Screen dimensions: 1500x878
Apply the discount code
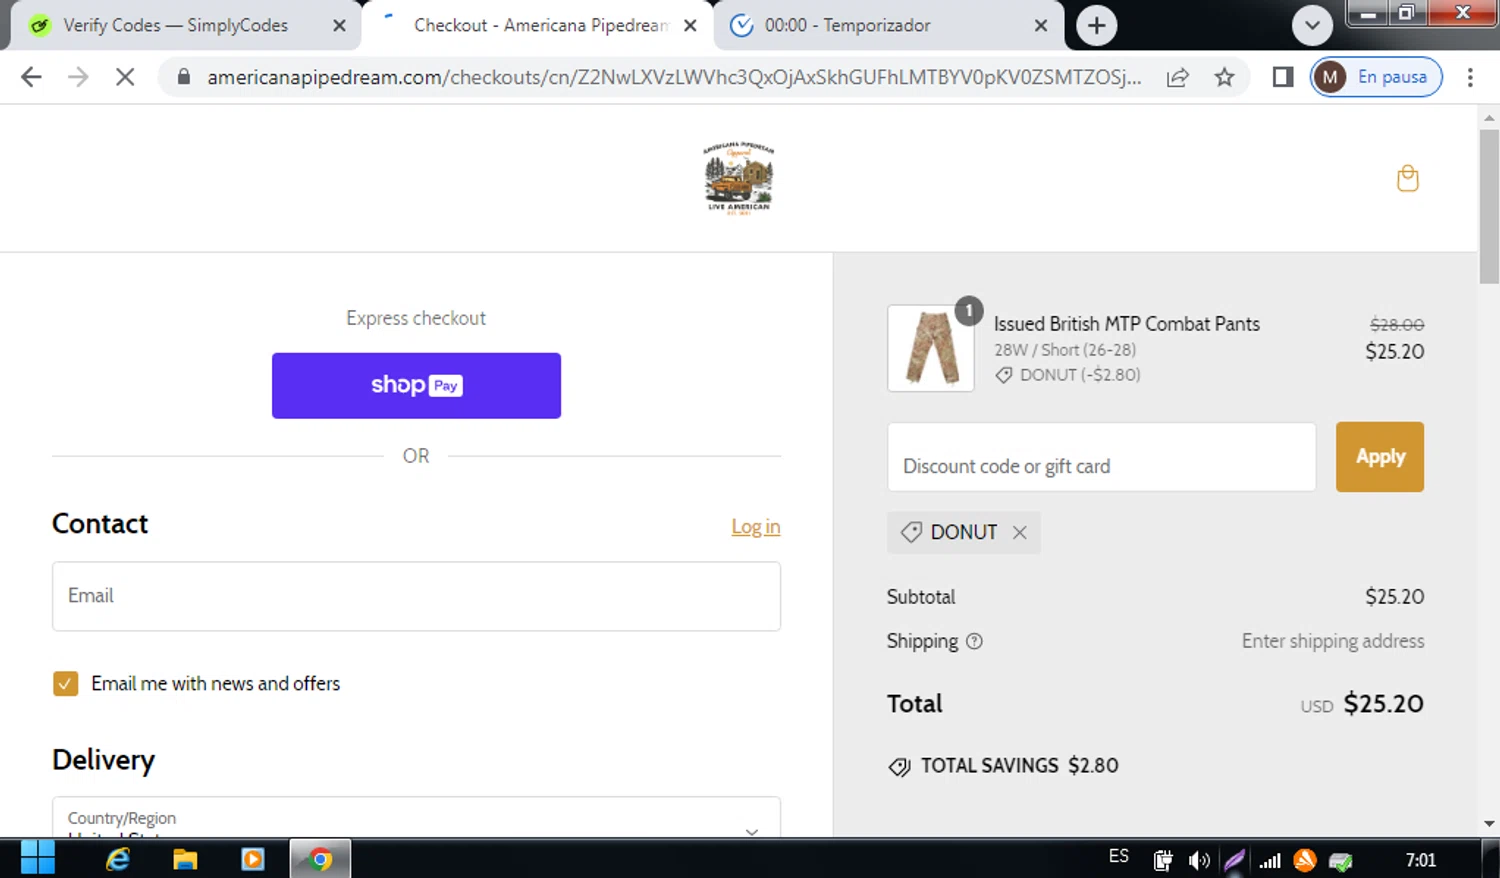pos(1380,457)
